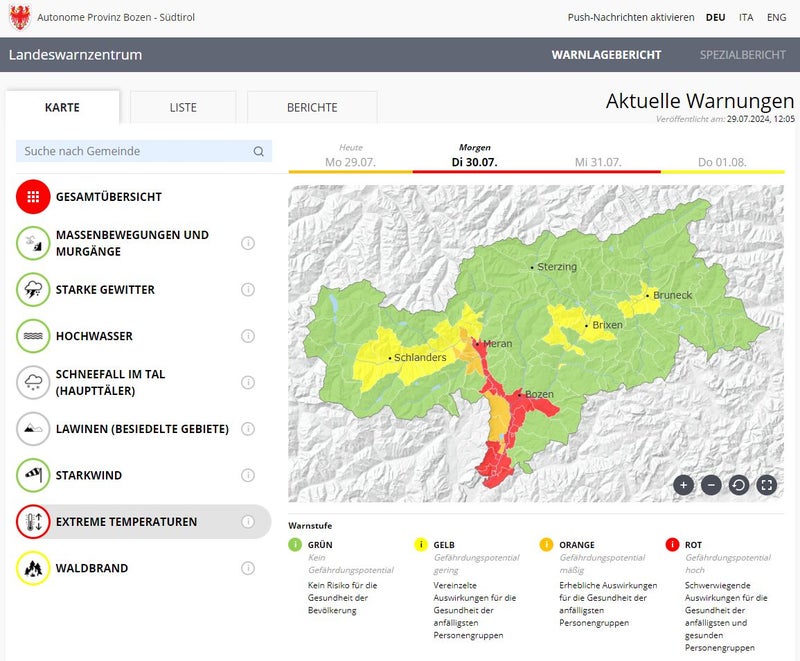
Task: Switch language to ITA
Action: pos(746,18)
